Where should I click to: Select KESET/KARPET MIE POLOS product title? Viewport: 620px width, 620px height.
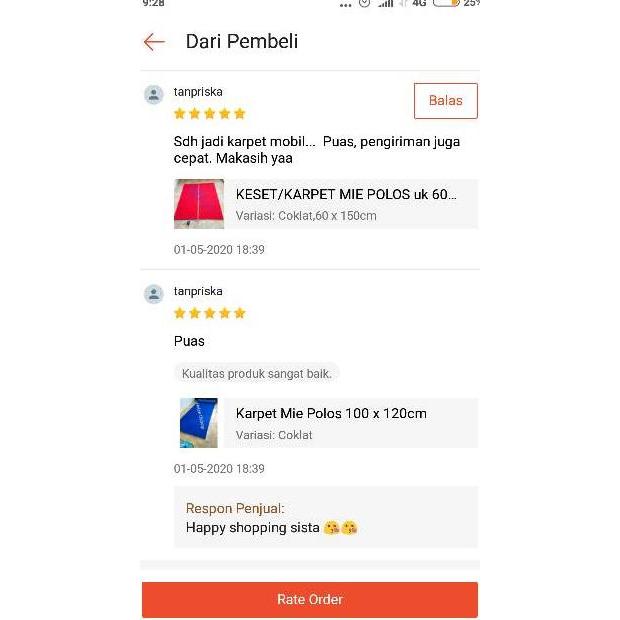click(346, 195)
